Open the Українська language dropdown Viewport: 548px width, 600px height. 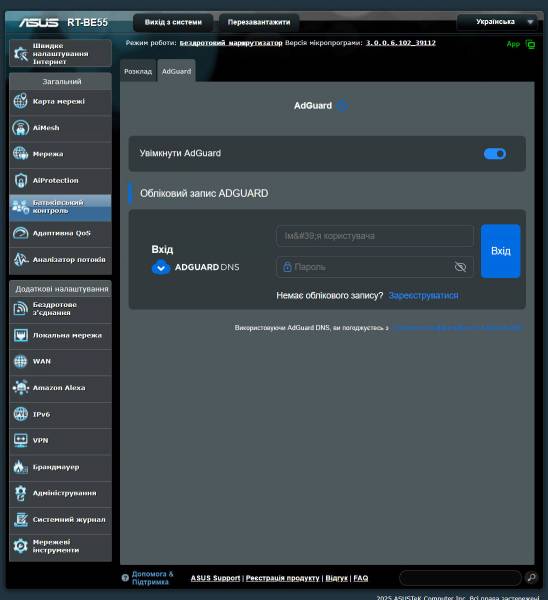pyautogui.click(x=497, y=22)
